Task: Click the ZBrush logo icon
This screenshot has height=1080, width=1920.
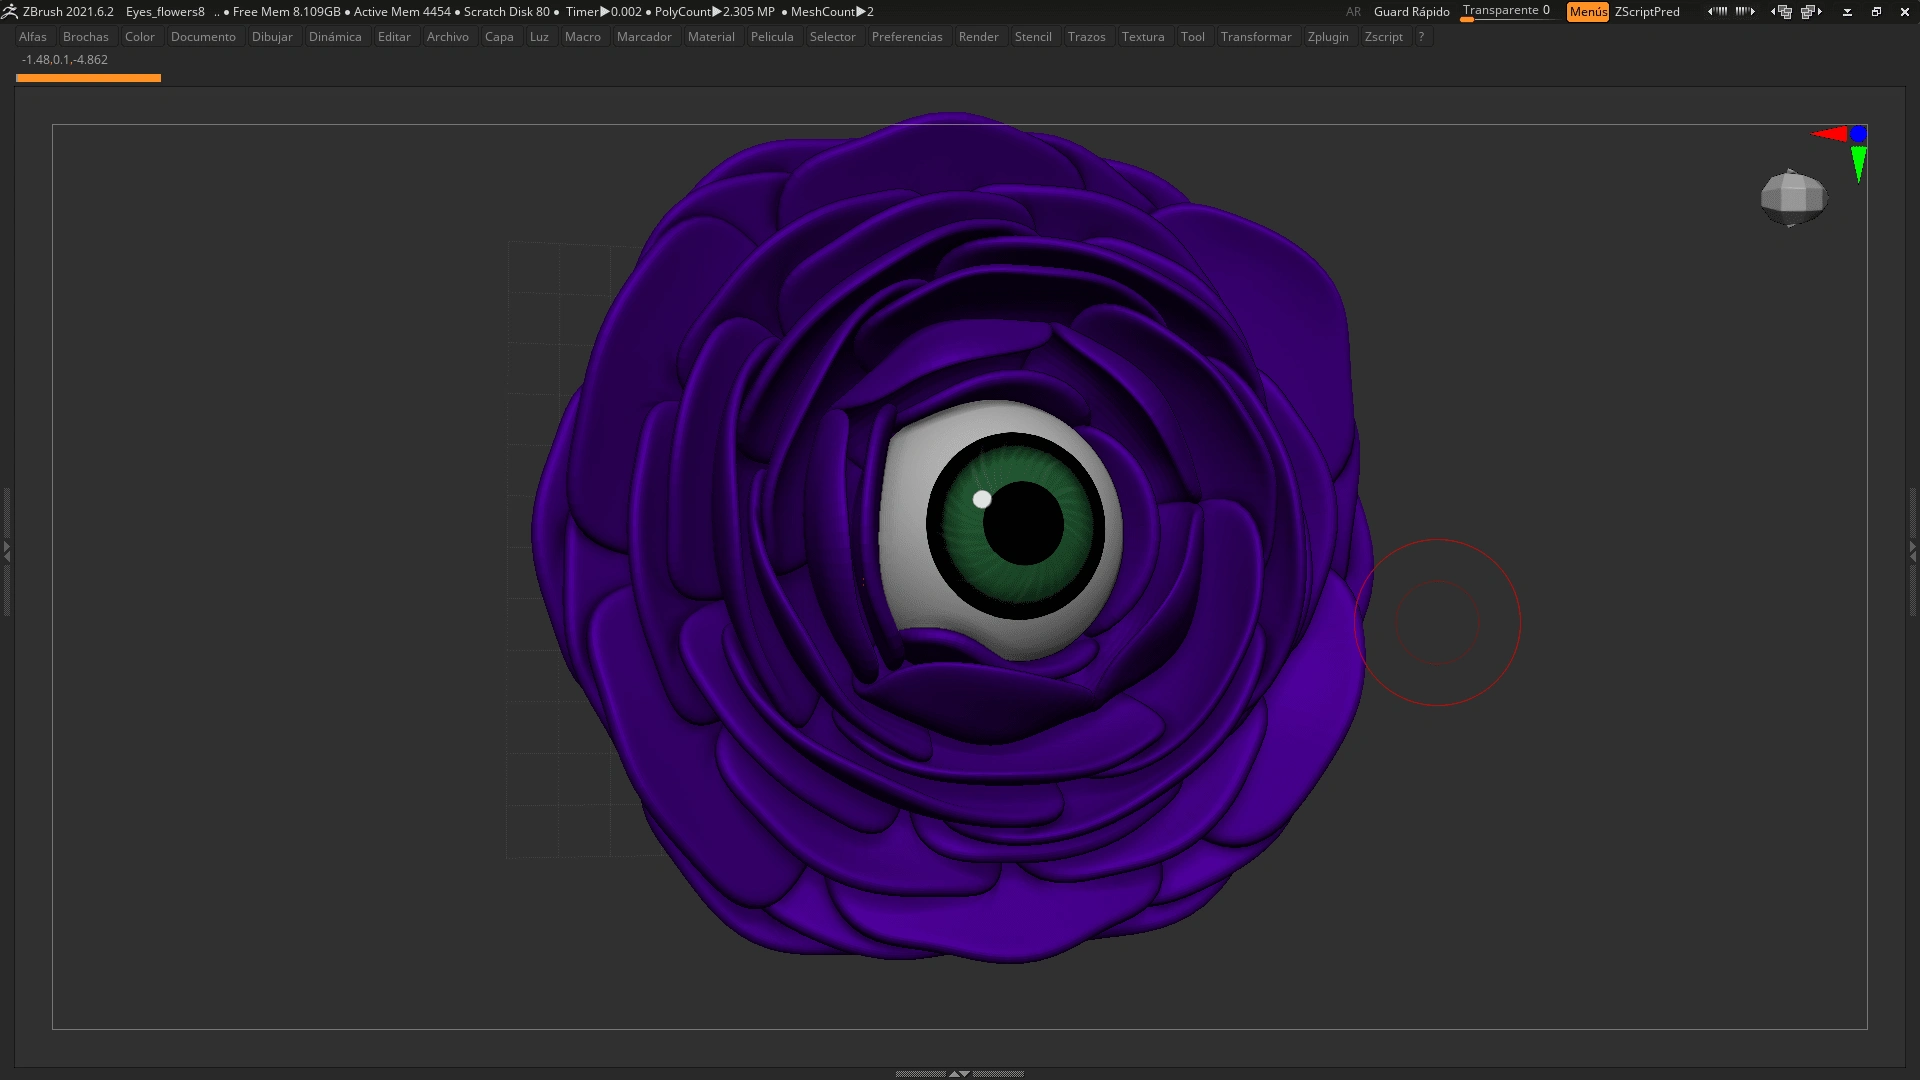Action: 9,12
